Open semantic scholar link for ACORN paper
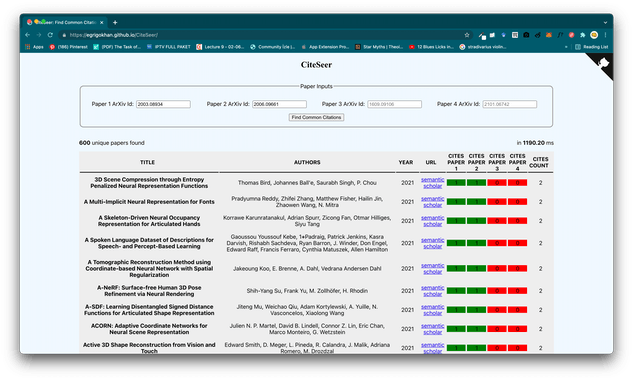The width and height of the screenshot is (633, 380). click(x=432, y=329)
